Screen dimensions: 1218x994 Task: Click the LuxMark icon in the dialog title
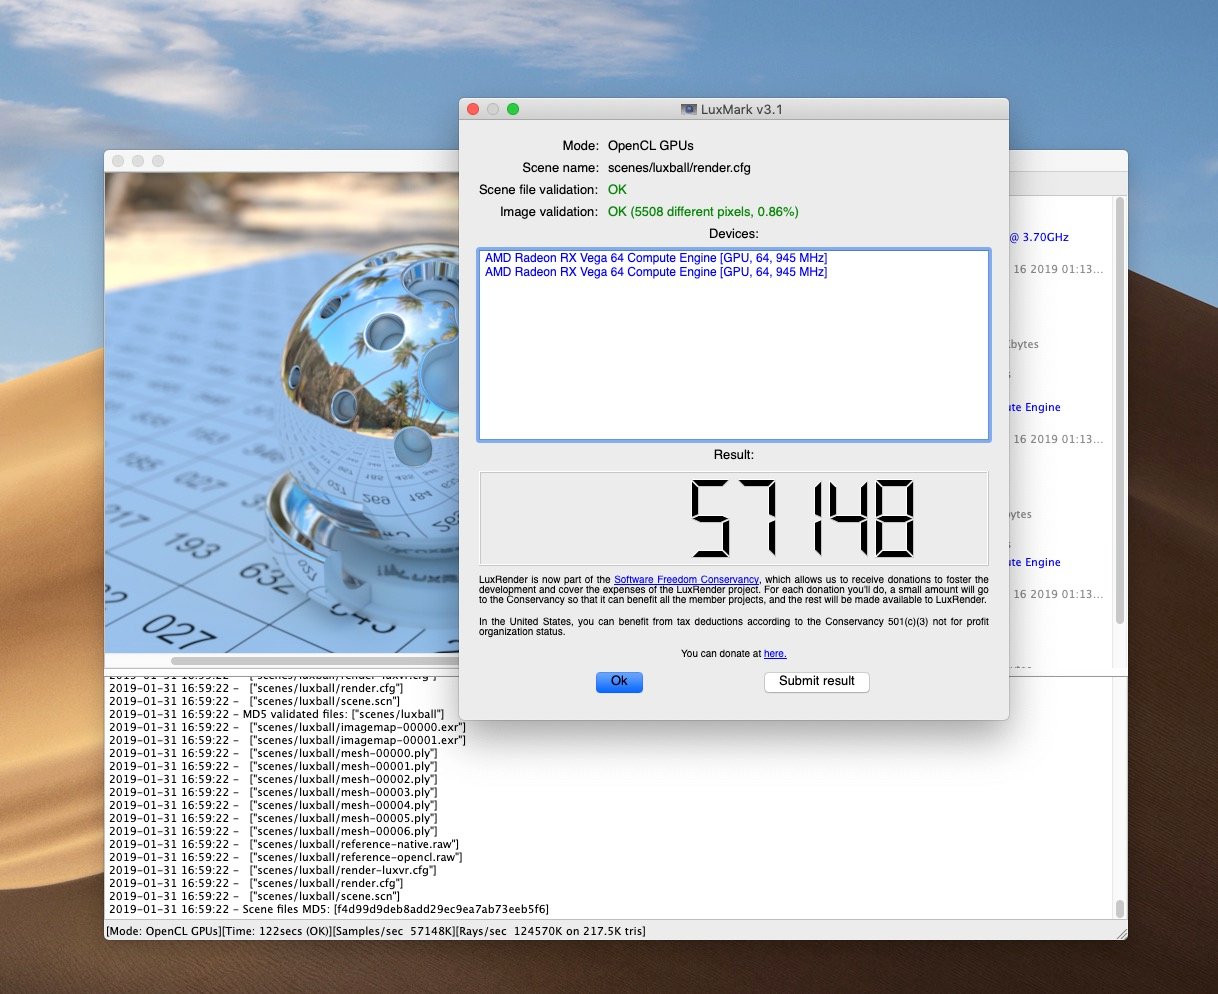(x=688, y=109)
